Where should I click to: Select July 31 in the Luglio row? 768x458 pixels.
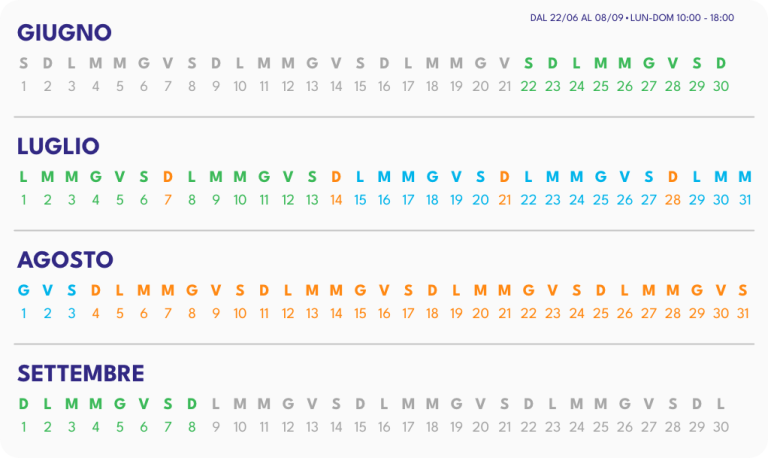[745, 200]
